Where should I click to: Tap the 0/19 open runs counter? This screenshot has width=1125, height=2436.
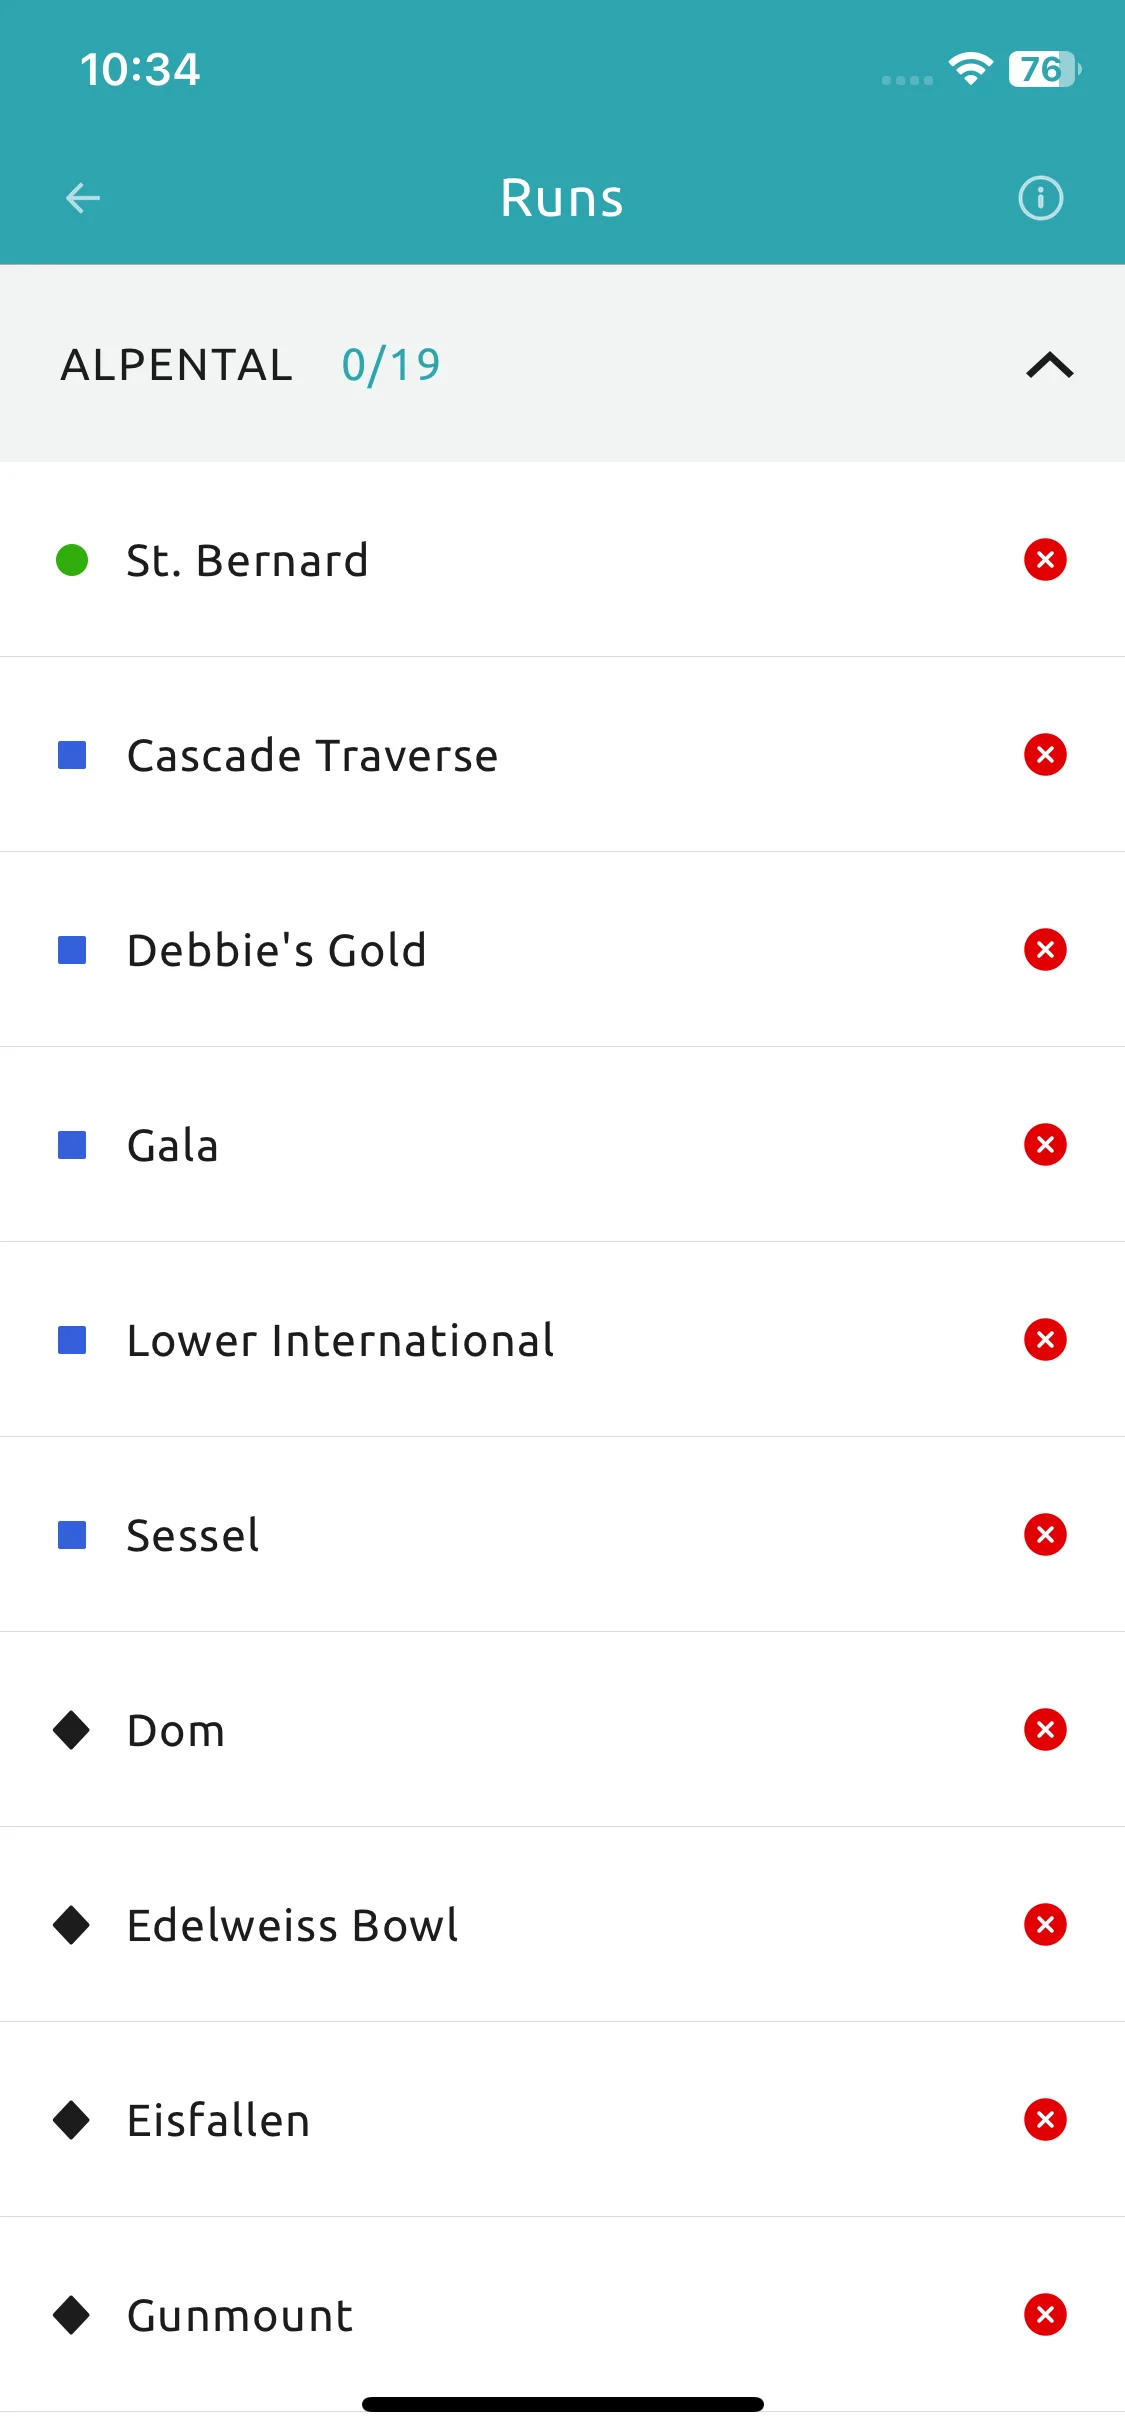tap(391, 365)
